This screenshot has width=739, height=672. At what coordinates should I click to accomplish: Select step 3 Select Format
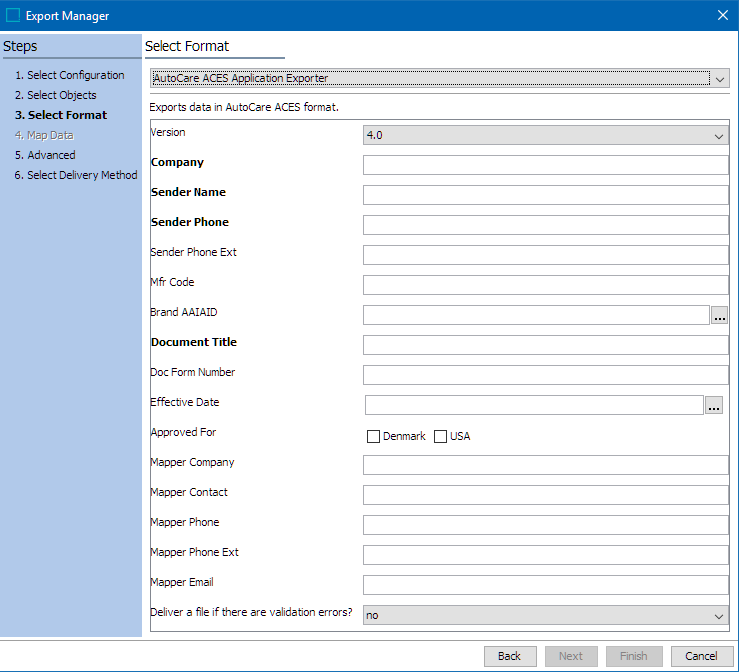(x=61, y=115)
